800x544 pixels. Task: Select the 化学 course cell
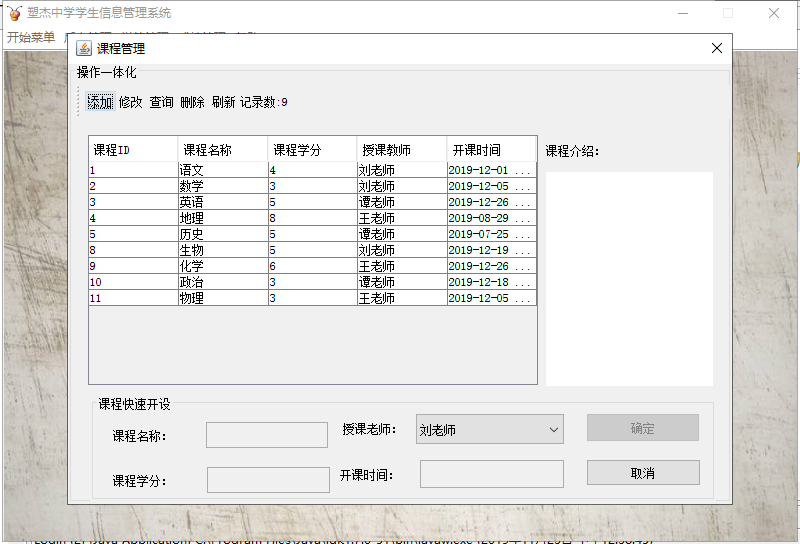click(223, 266)
